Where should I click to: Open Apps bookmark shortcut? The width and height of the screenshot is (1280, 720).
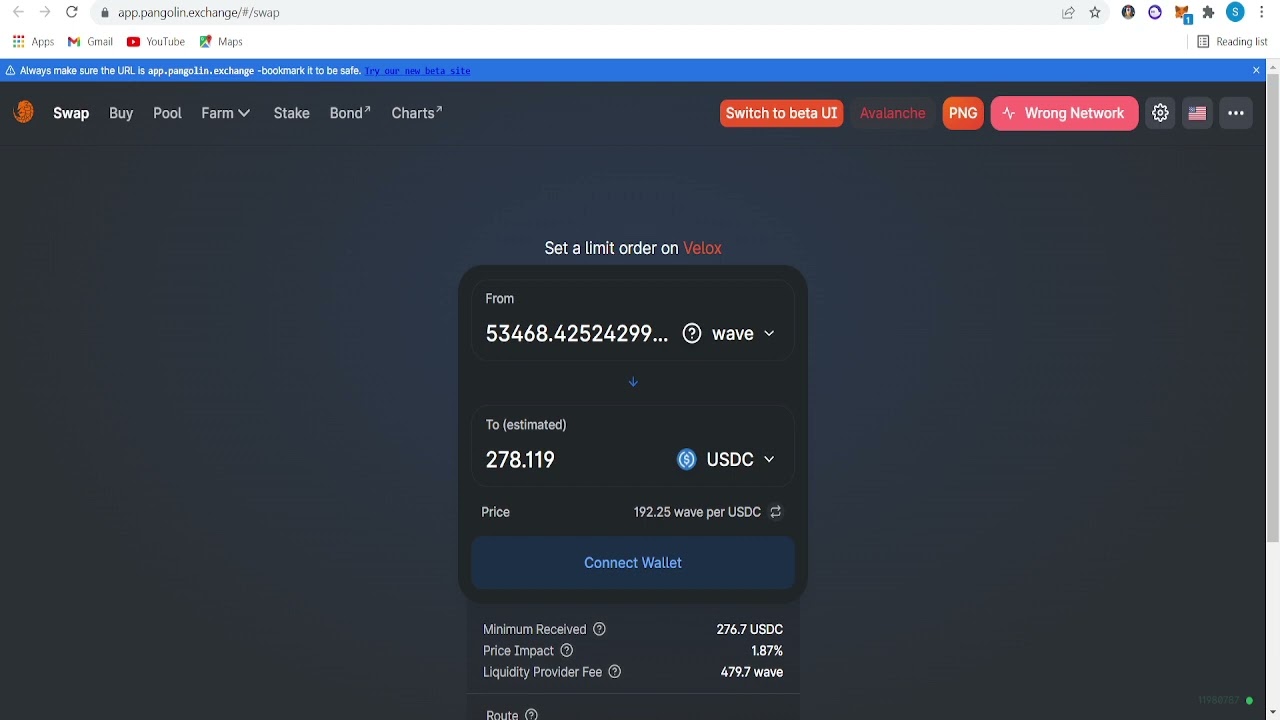33,42
